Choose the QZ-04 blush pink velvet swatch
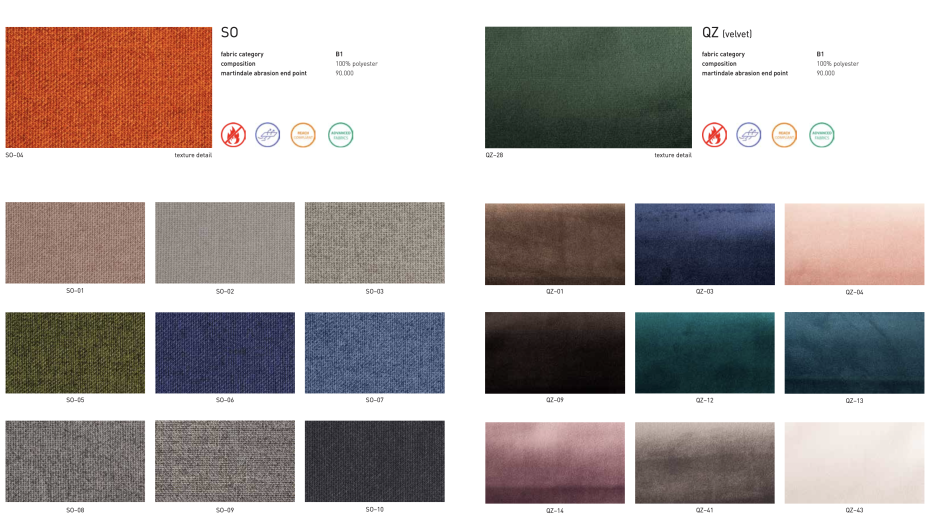Screen dimensions: 930x529 (854, 244)
